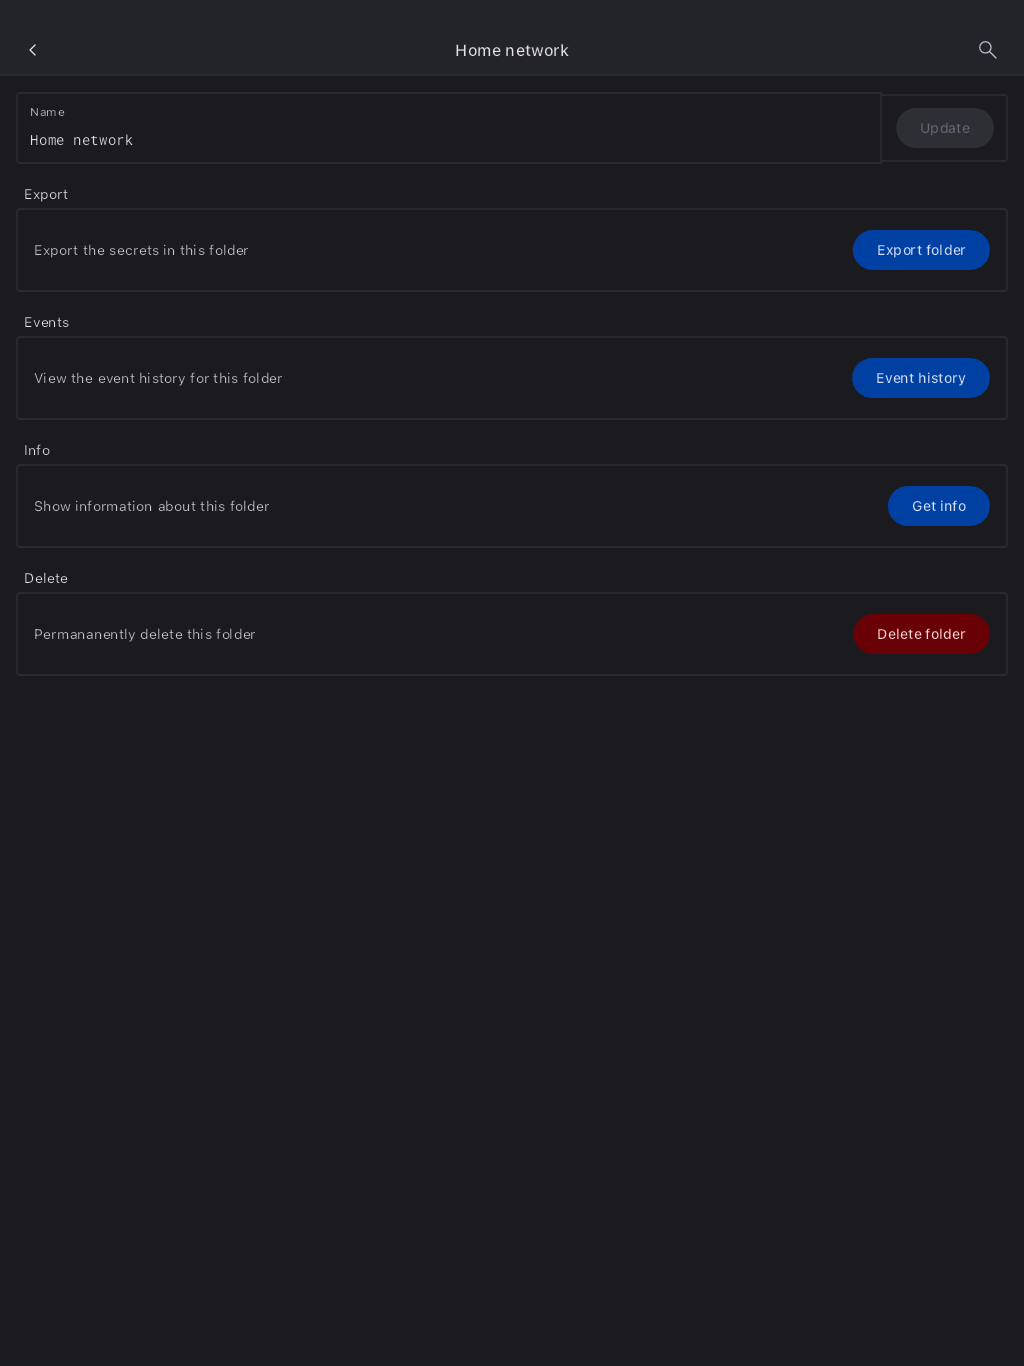Select the 'Events' section heading
Screen dimensions: 1024x1366
coord(46,322)
